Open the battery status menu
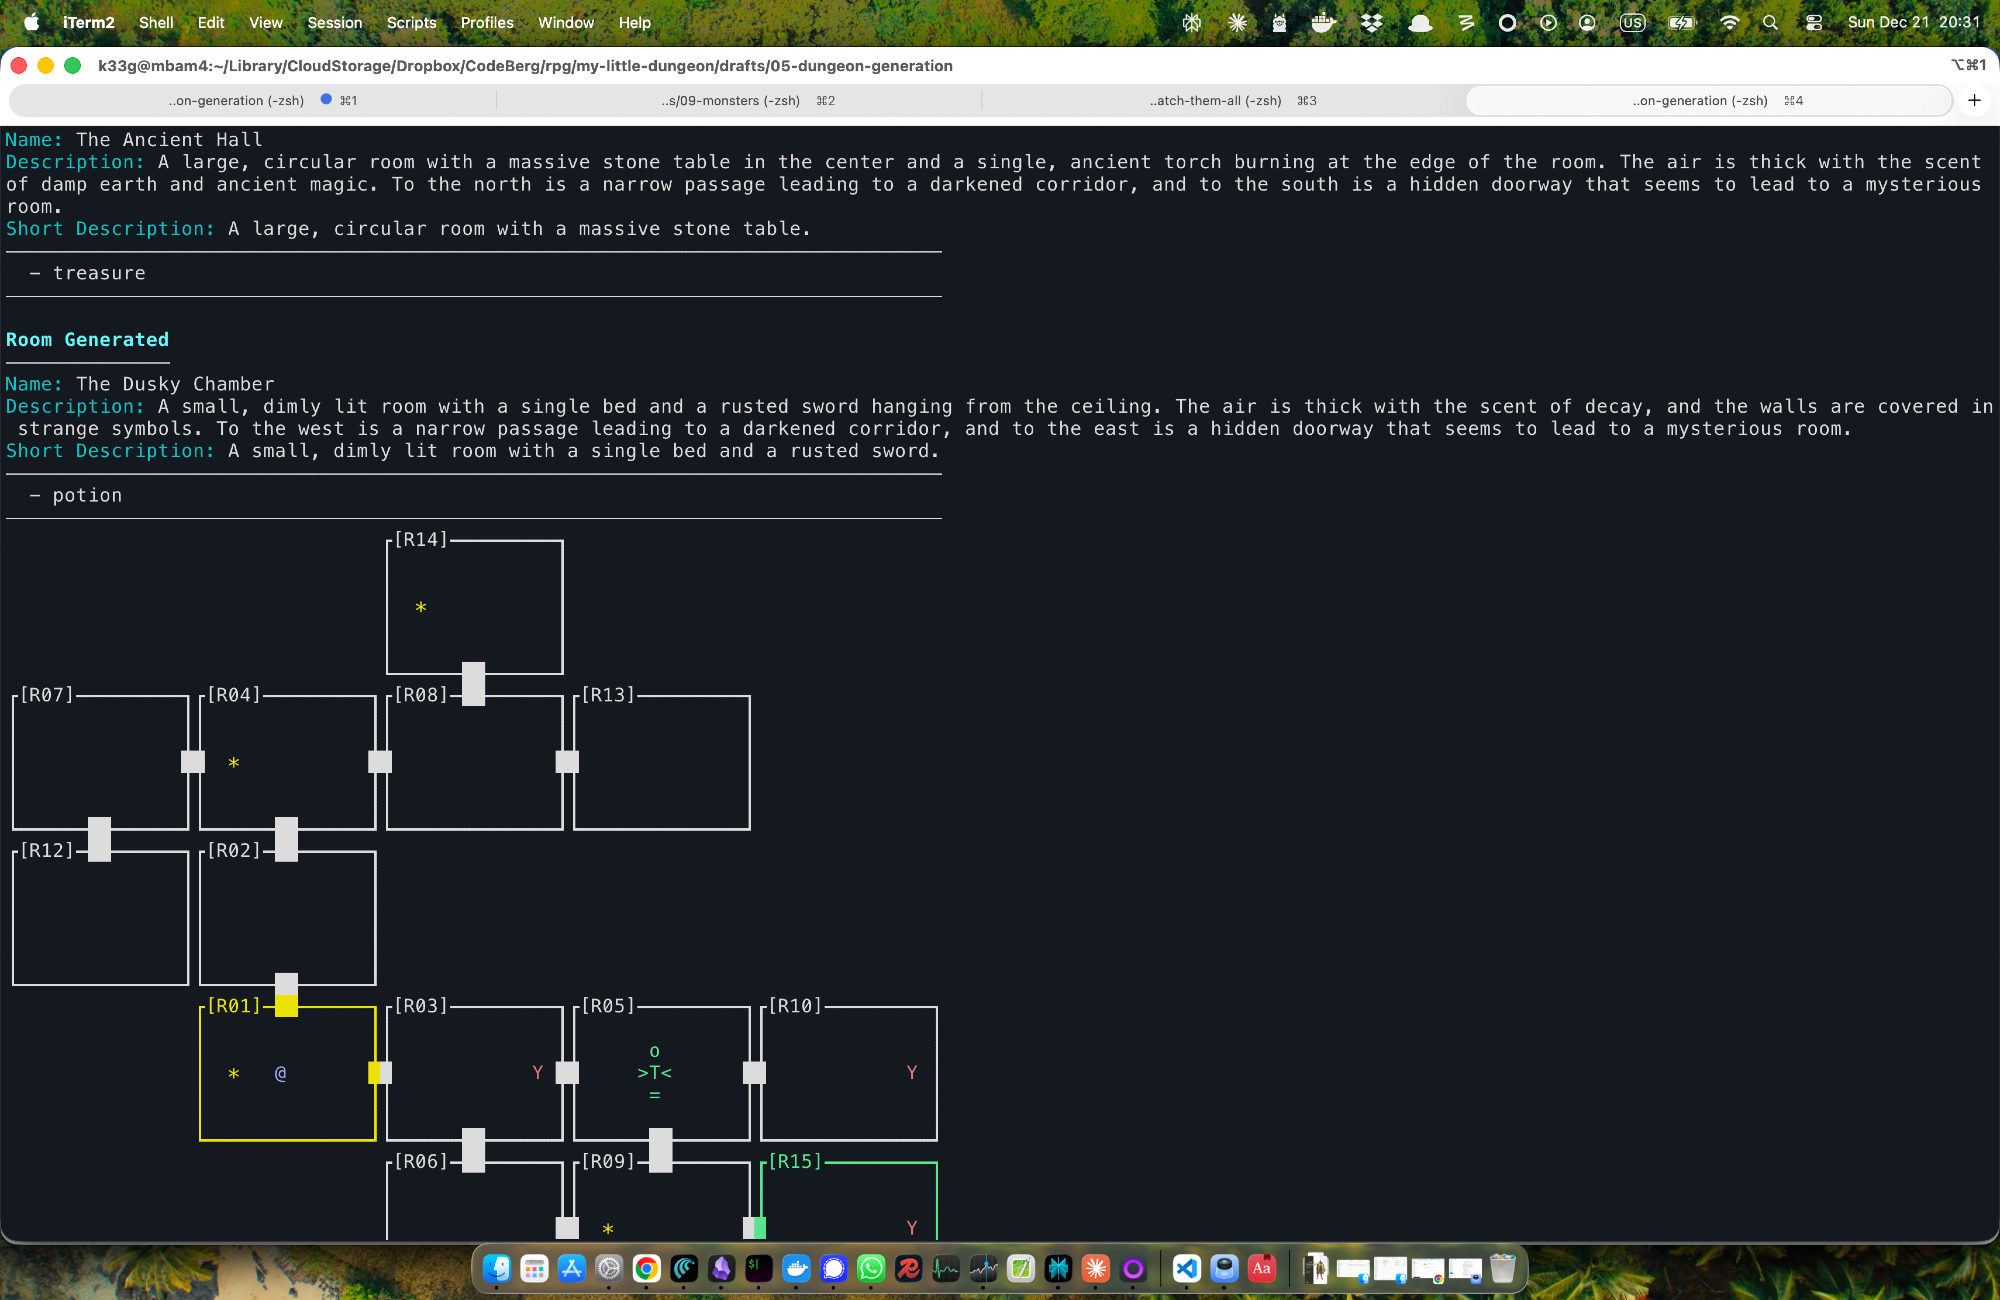Image resolution: width=2000 pixels, height=1300 pixels. coord(1681,22)
